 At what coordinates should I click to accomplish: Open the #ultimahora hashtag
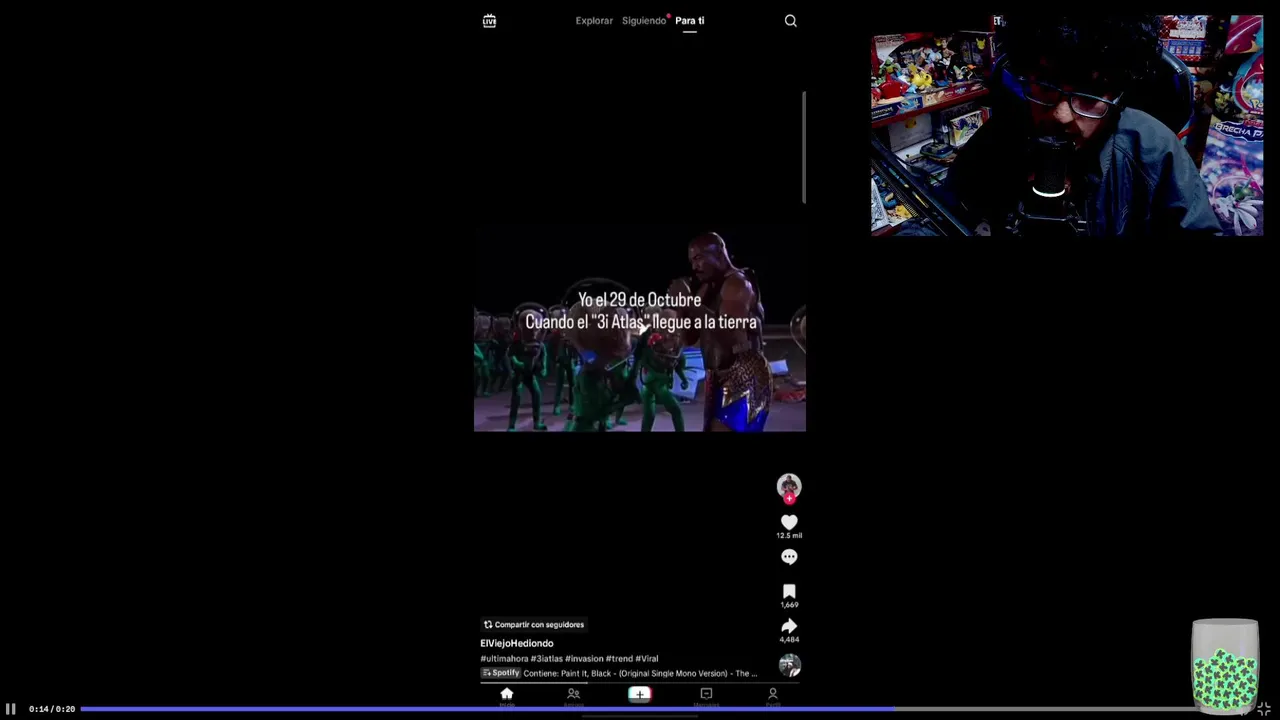pos(504,659)
